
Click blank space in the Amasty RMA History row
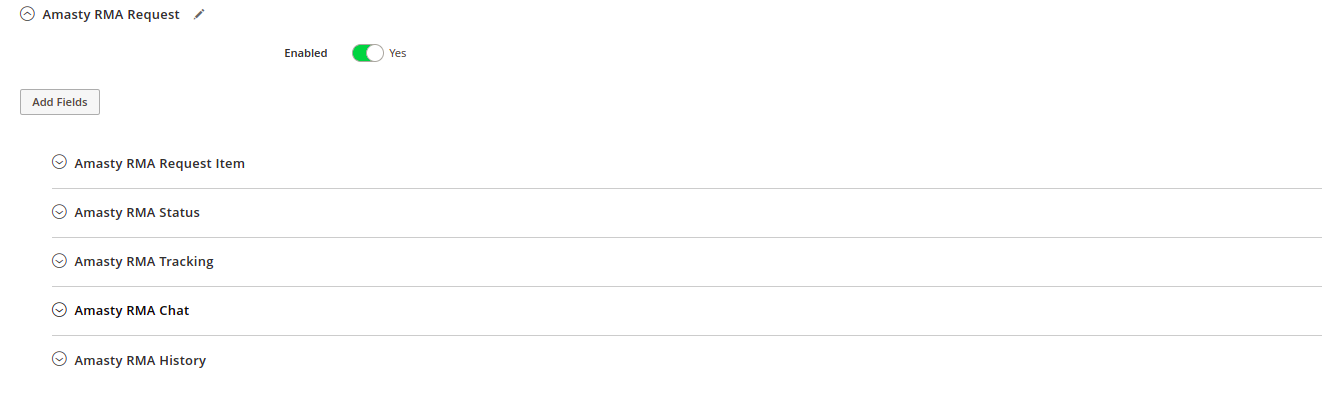(x=760, y=360)
